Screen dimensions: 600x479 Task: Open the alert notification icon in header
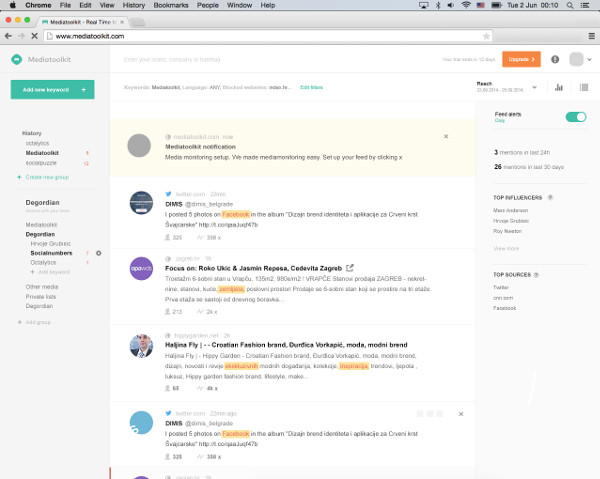(x=555, y=59)
